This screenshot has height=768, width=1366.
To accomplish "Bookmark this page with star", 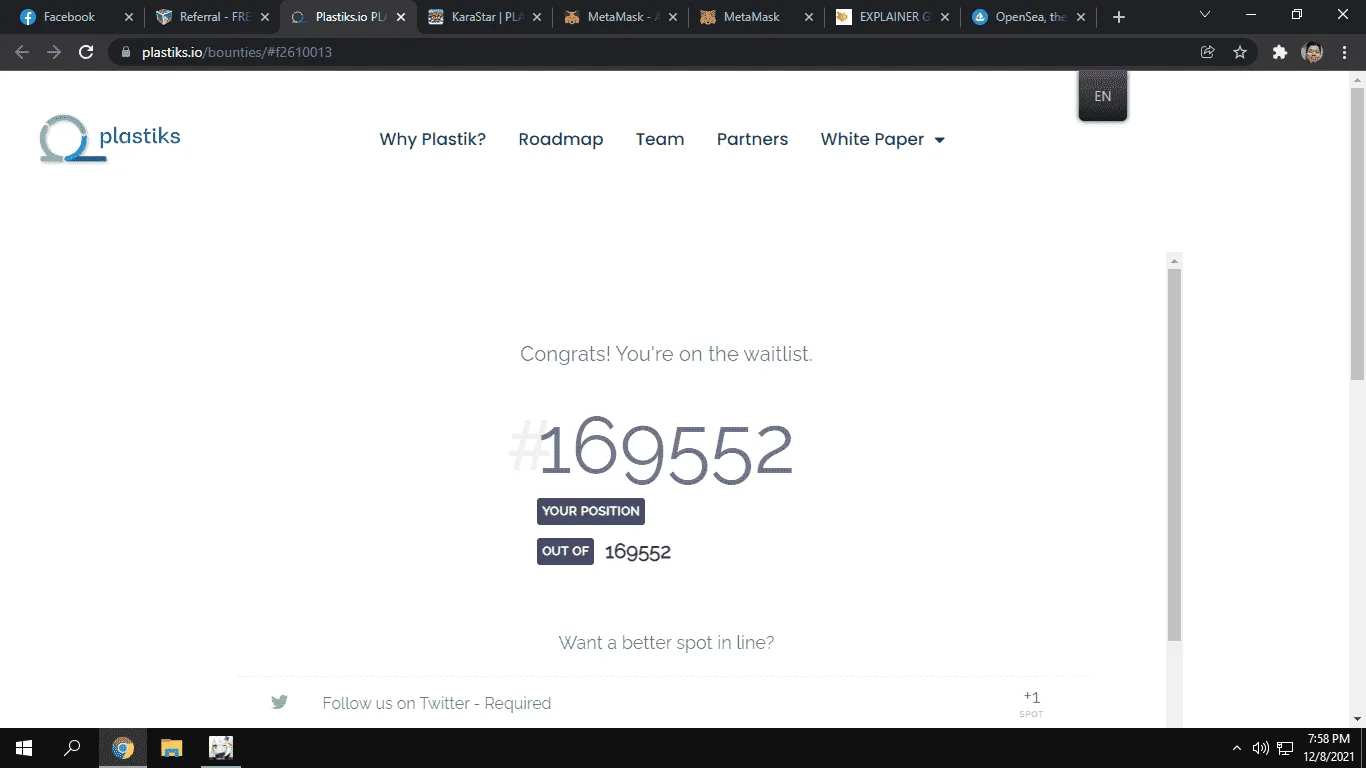I will pyautogui.click(x=1240, y=52).
